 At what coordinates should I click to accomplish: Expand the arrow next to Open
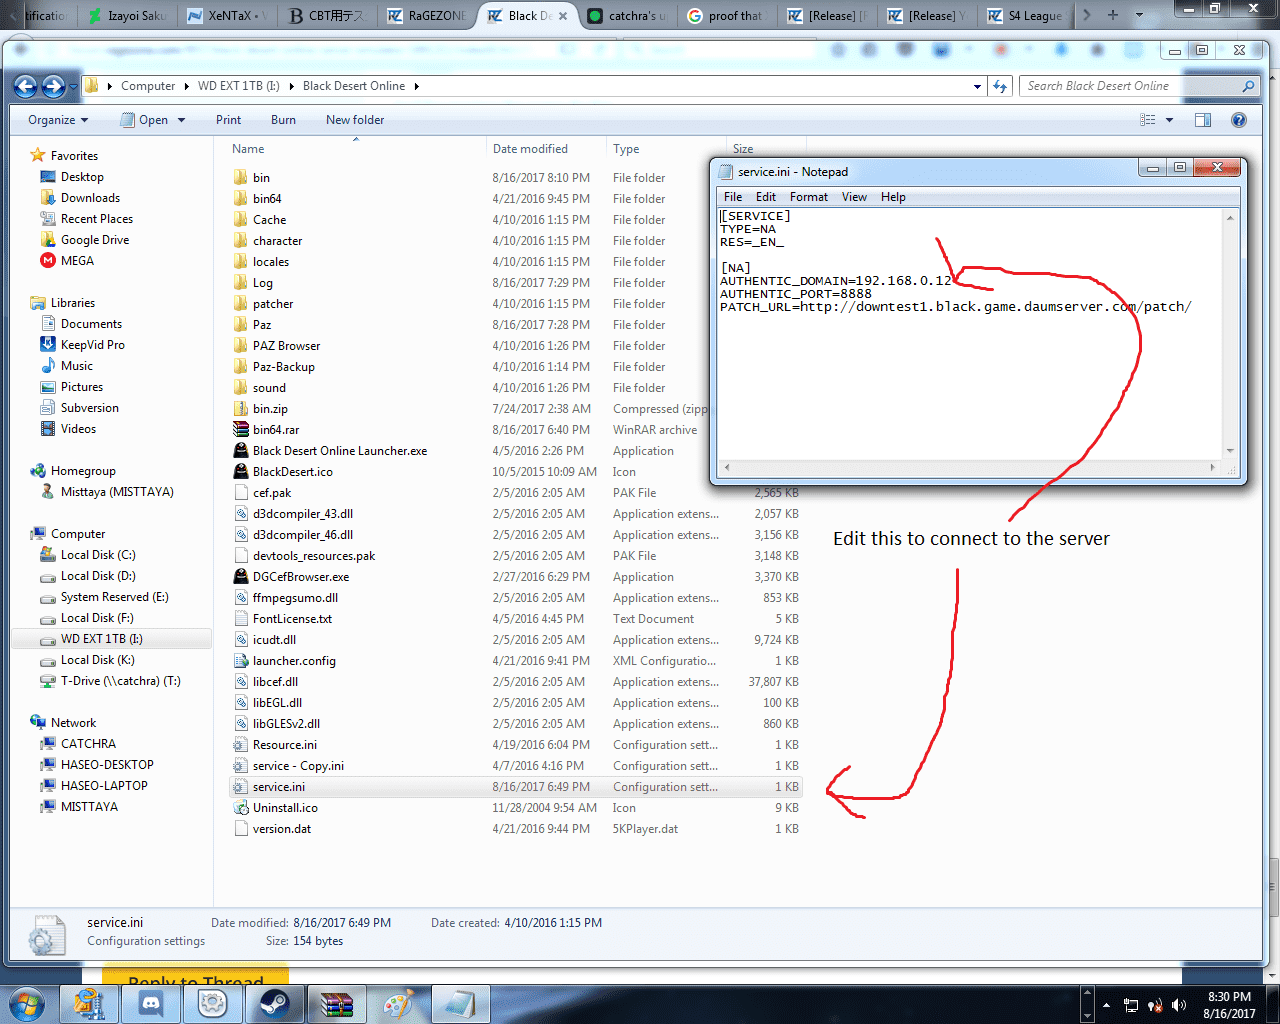coord(181,120)
